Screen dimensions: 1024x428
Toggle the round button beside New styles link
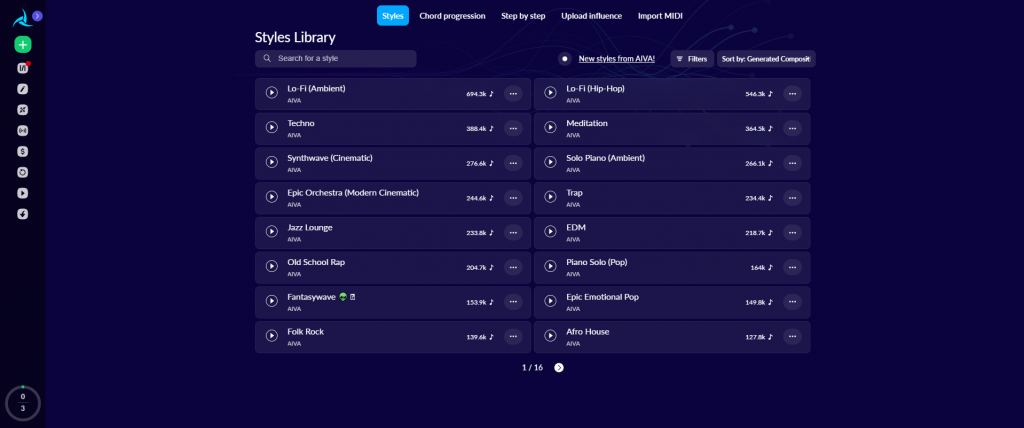tap(565, 59)
